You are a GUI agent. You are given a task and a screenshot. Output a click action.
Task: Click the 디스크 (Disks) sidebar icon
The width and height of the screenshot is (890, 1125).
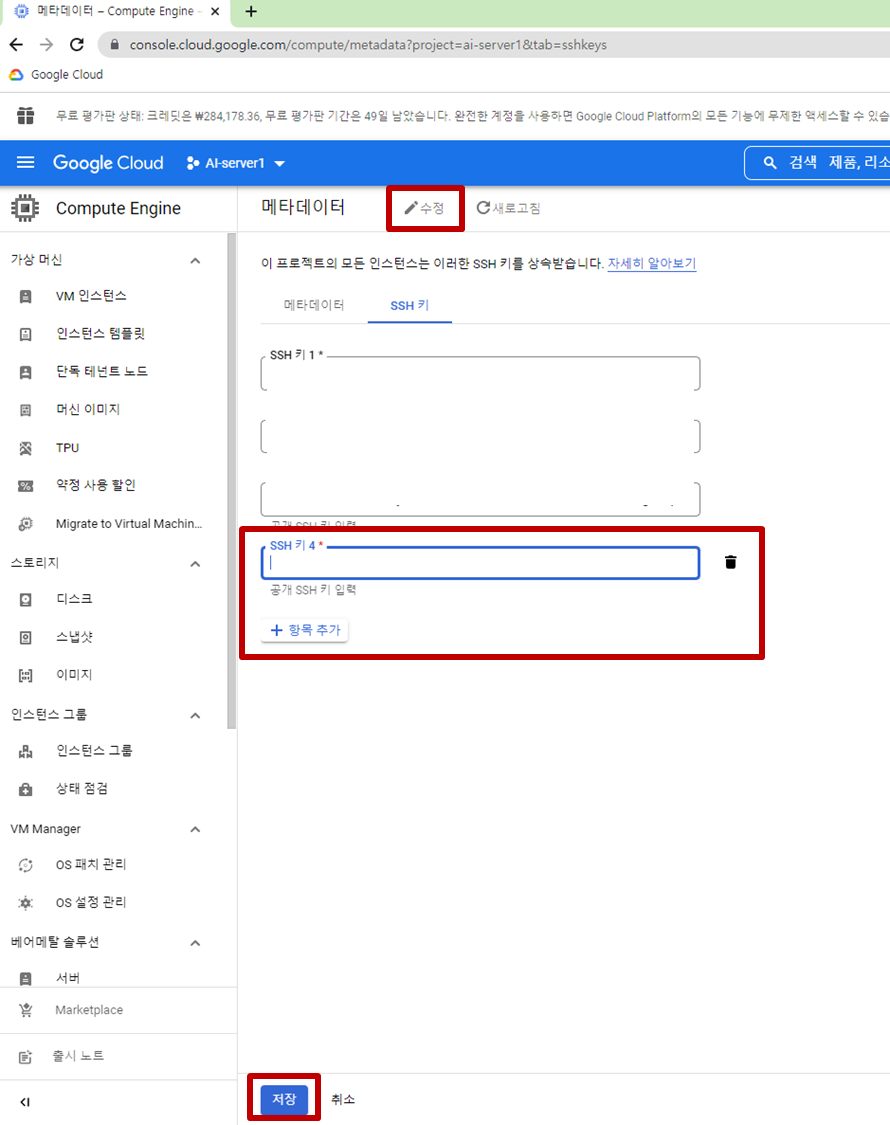(x=25, y=599)
